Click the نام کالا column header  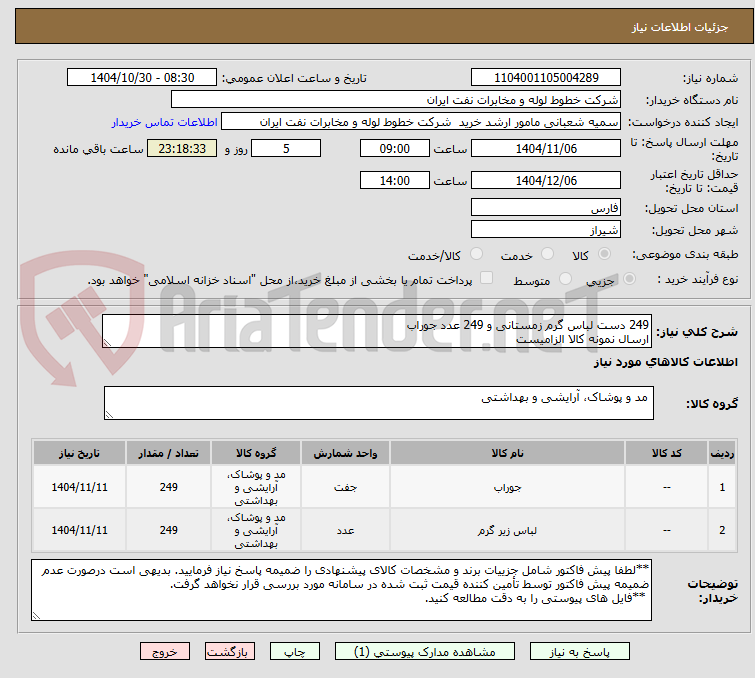tap(508, 453)
